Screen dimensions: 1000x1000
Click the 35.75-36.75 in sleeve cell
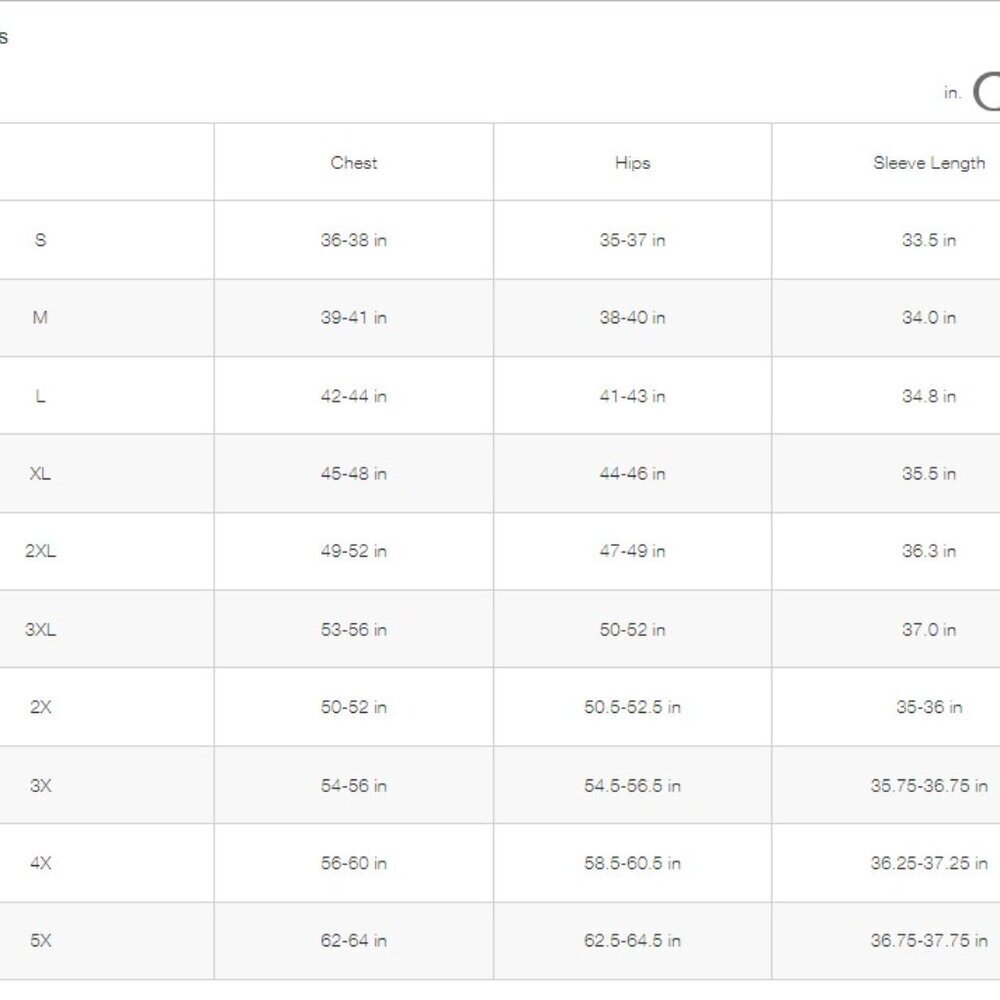(x=929, y=785)
